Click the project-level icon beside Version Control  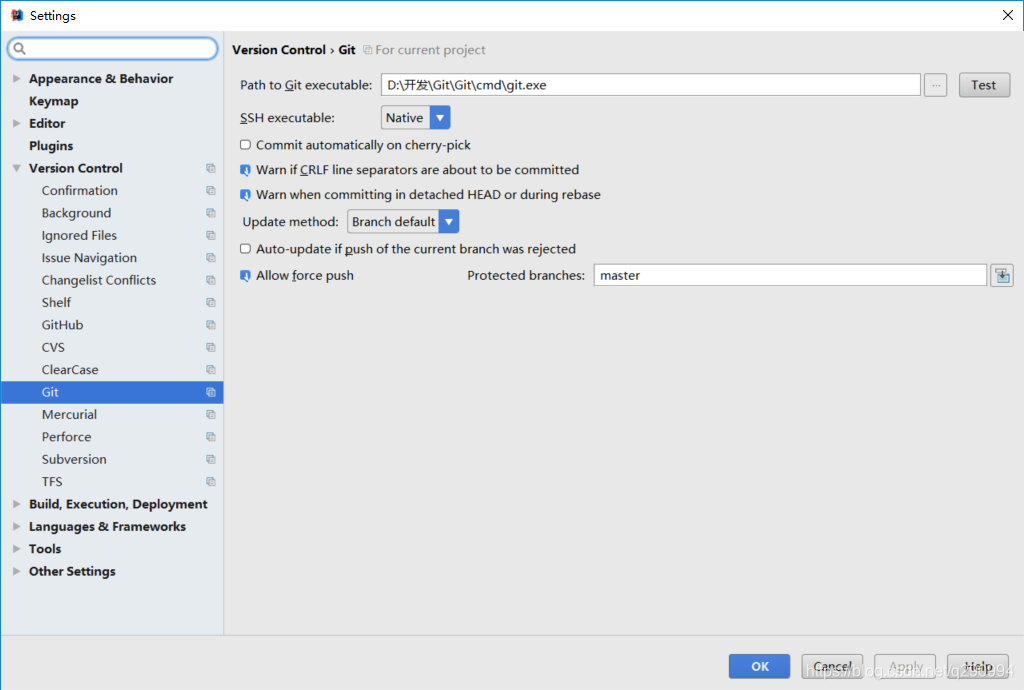coord(210,168)
